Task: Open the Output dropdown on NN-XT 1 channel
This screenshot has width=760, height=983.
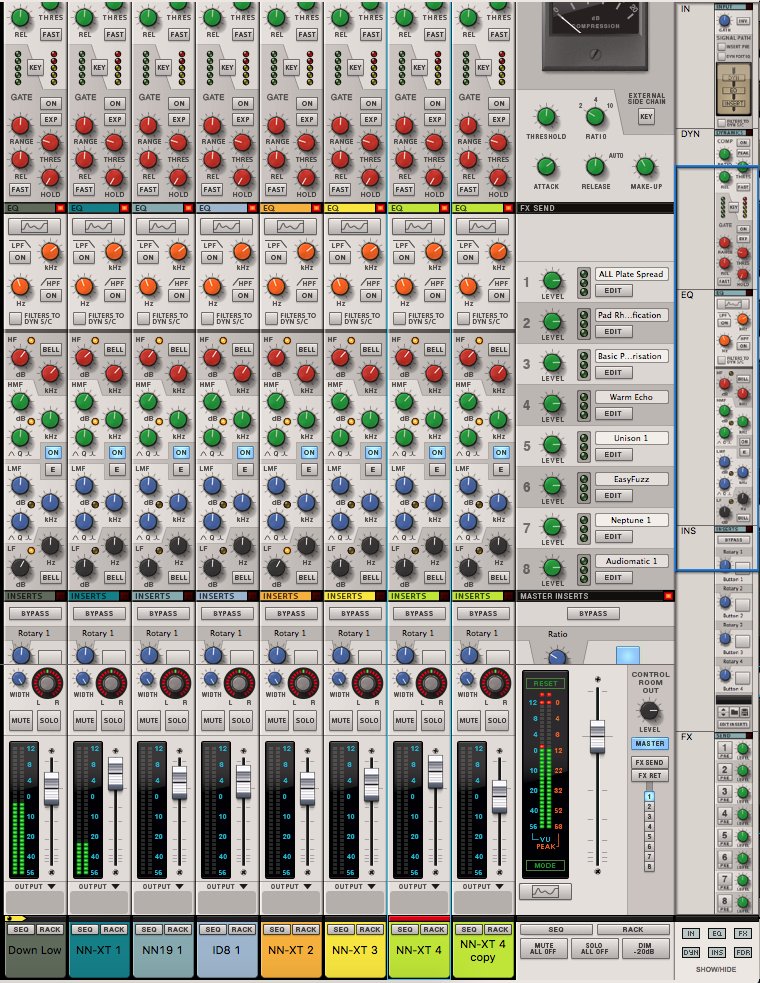Action: [x=100, y=886]
